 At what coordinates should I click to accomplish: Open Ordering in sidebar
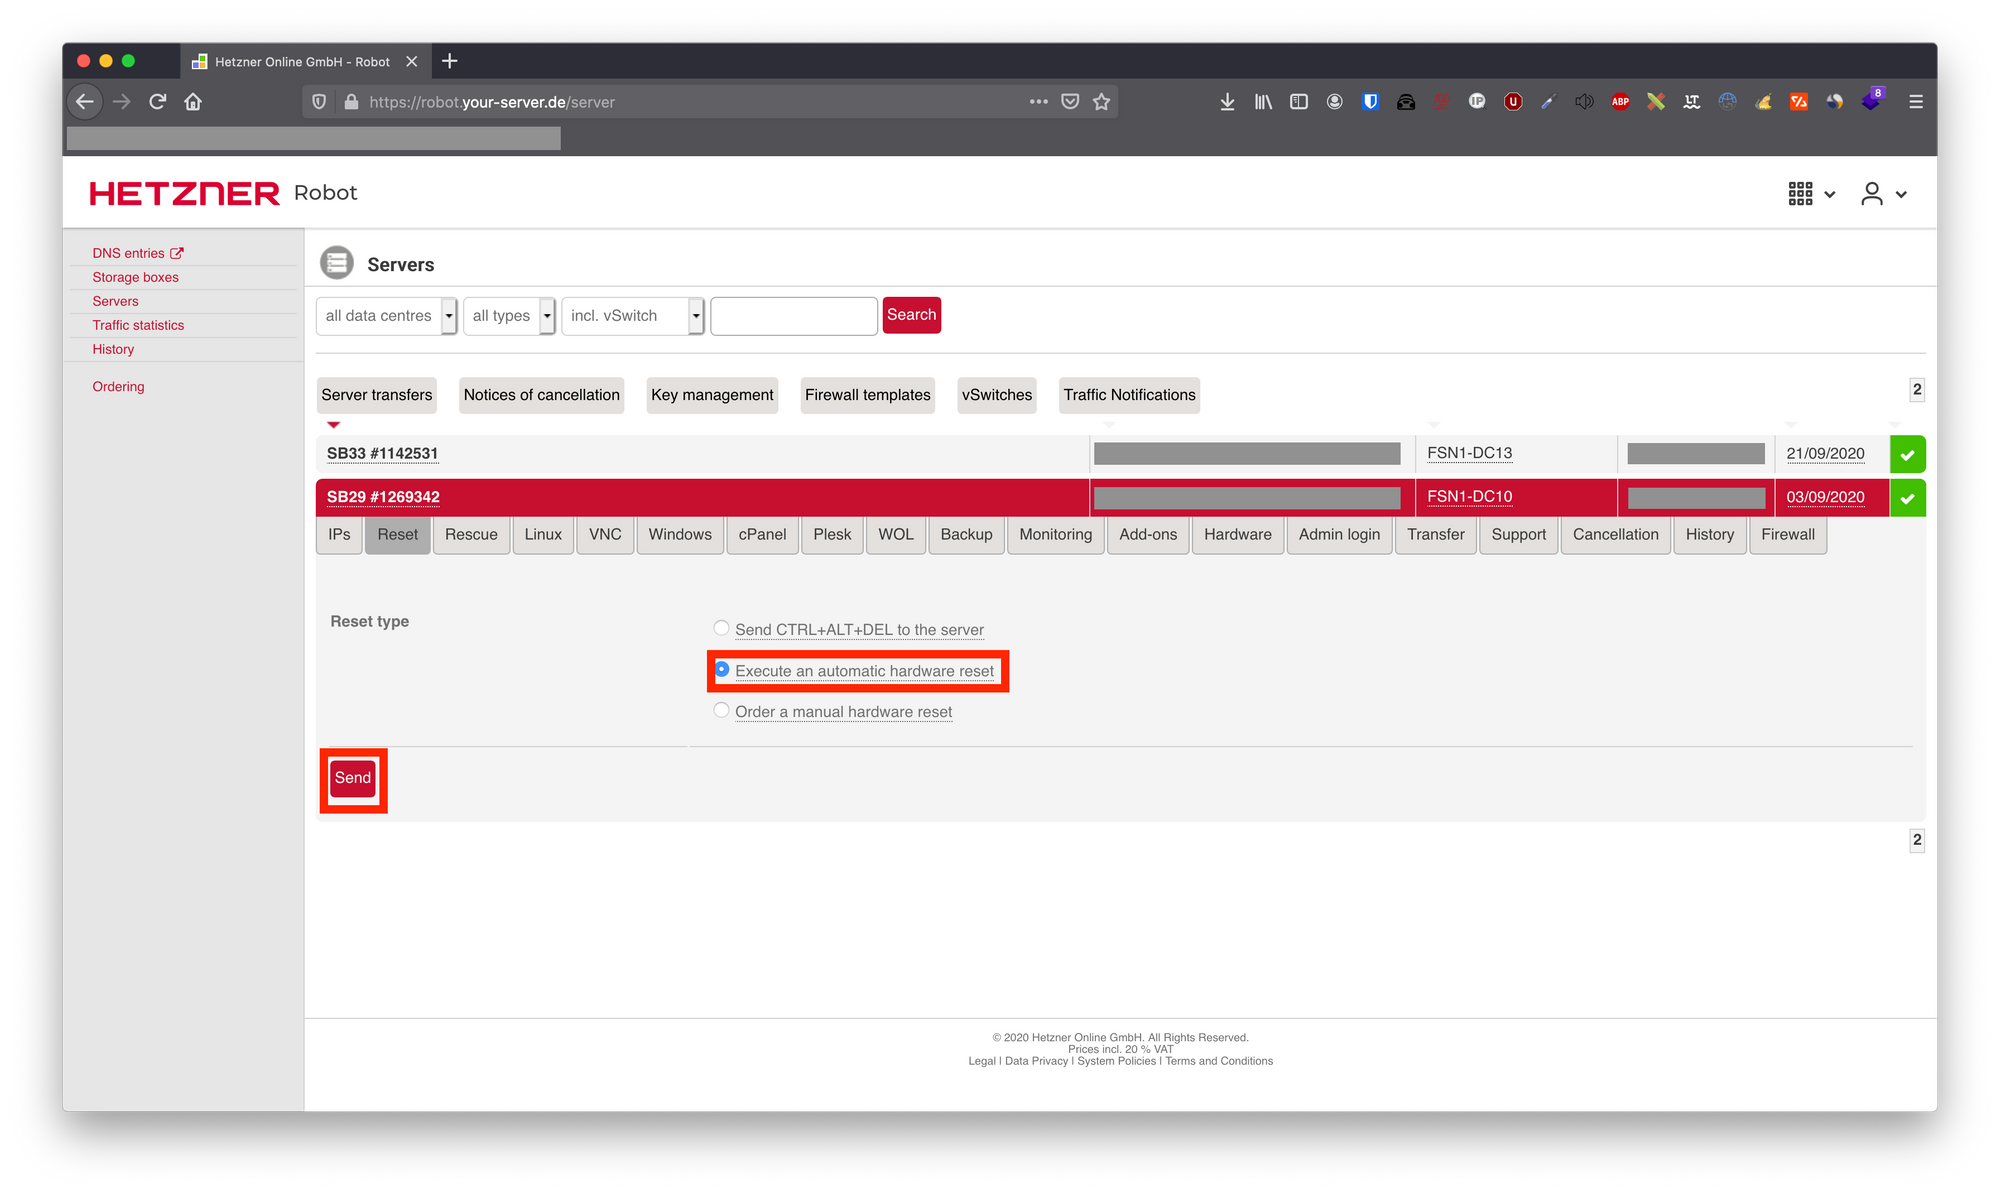coord(118,386)
